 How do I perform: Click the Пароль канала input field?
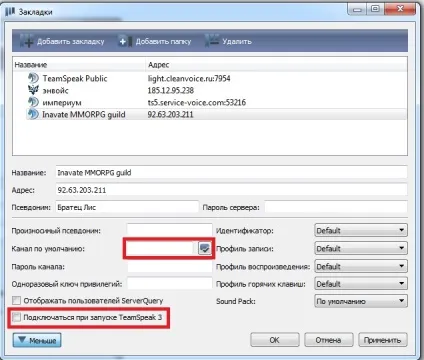point(169,266)
